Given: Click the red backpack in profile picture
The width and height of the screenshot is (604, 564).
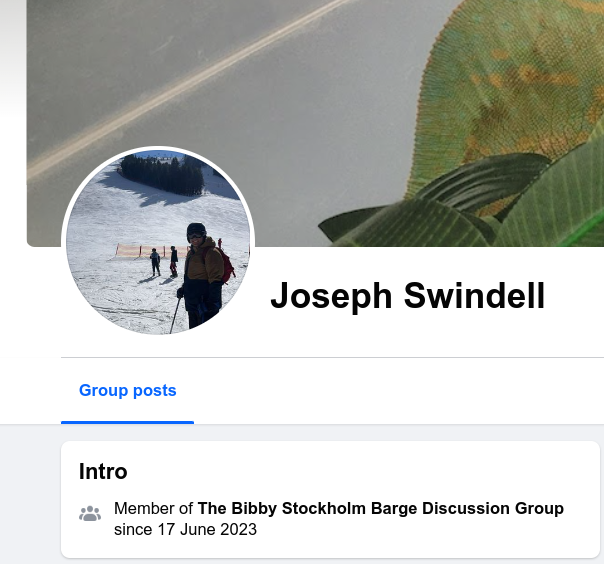Looking at the screenshot, I should pyautogui.click(x=226, y=265).
